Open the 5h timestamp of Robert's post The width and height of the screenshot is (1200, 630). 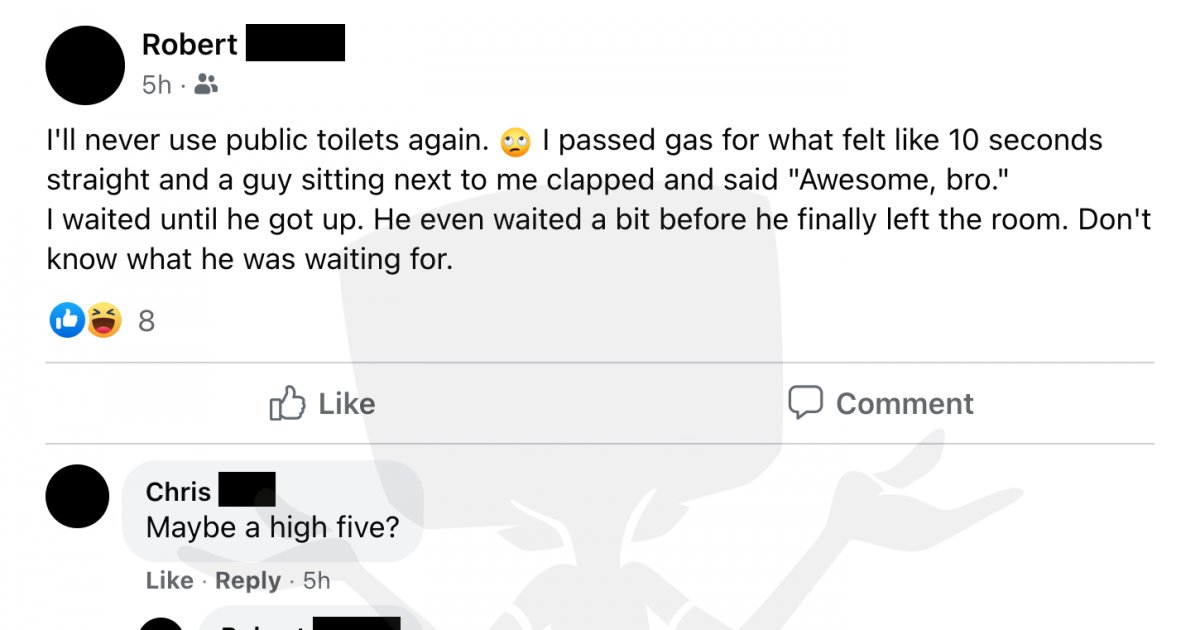click(157, 86)
